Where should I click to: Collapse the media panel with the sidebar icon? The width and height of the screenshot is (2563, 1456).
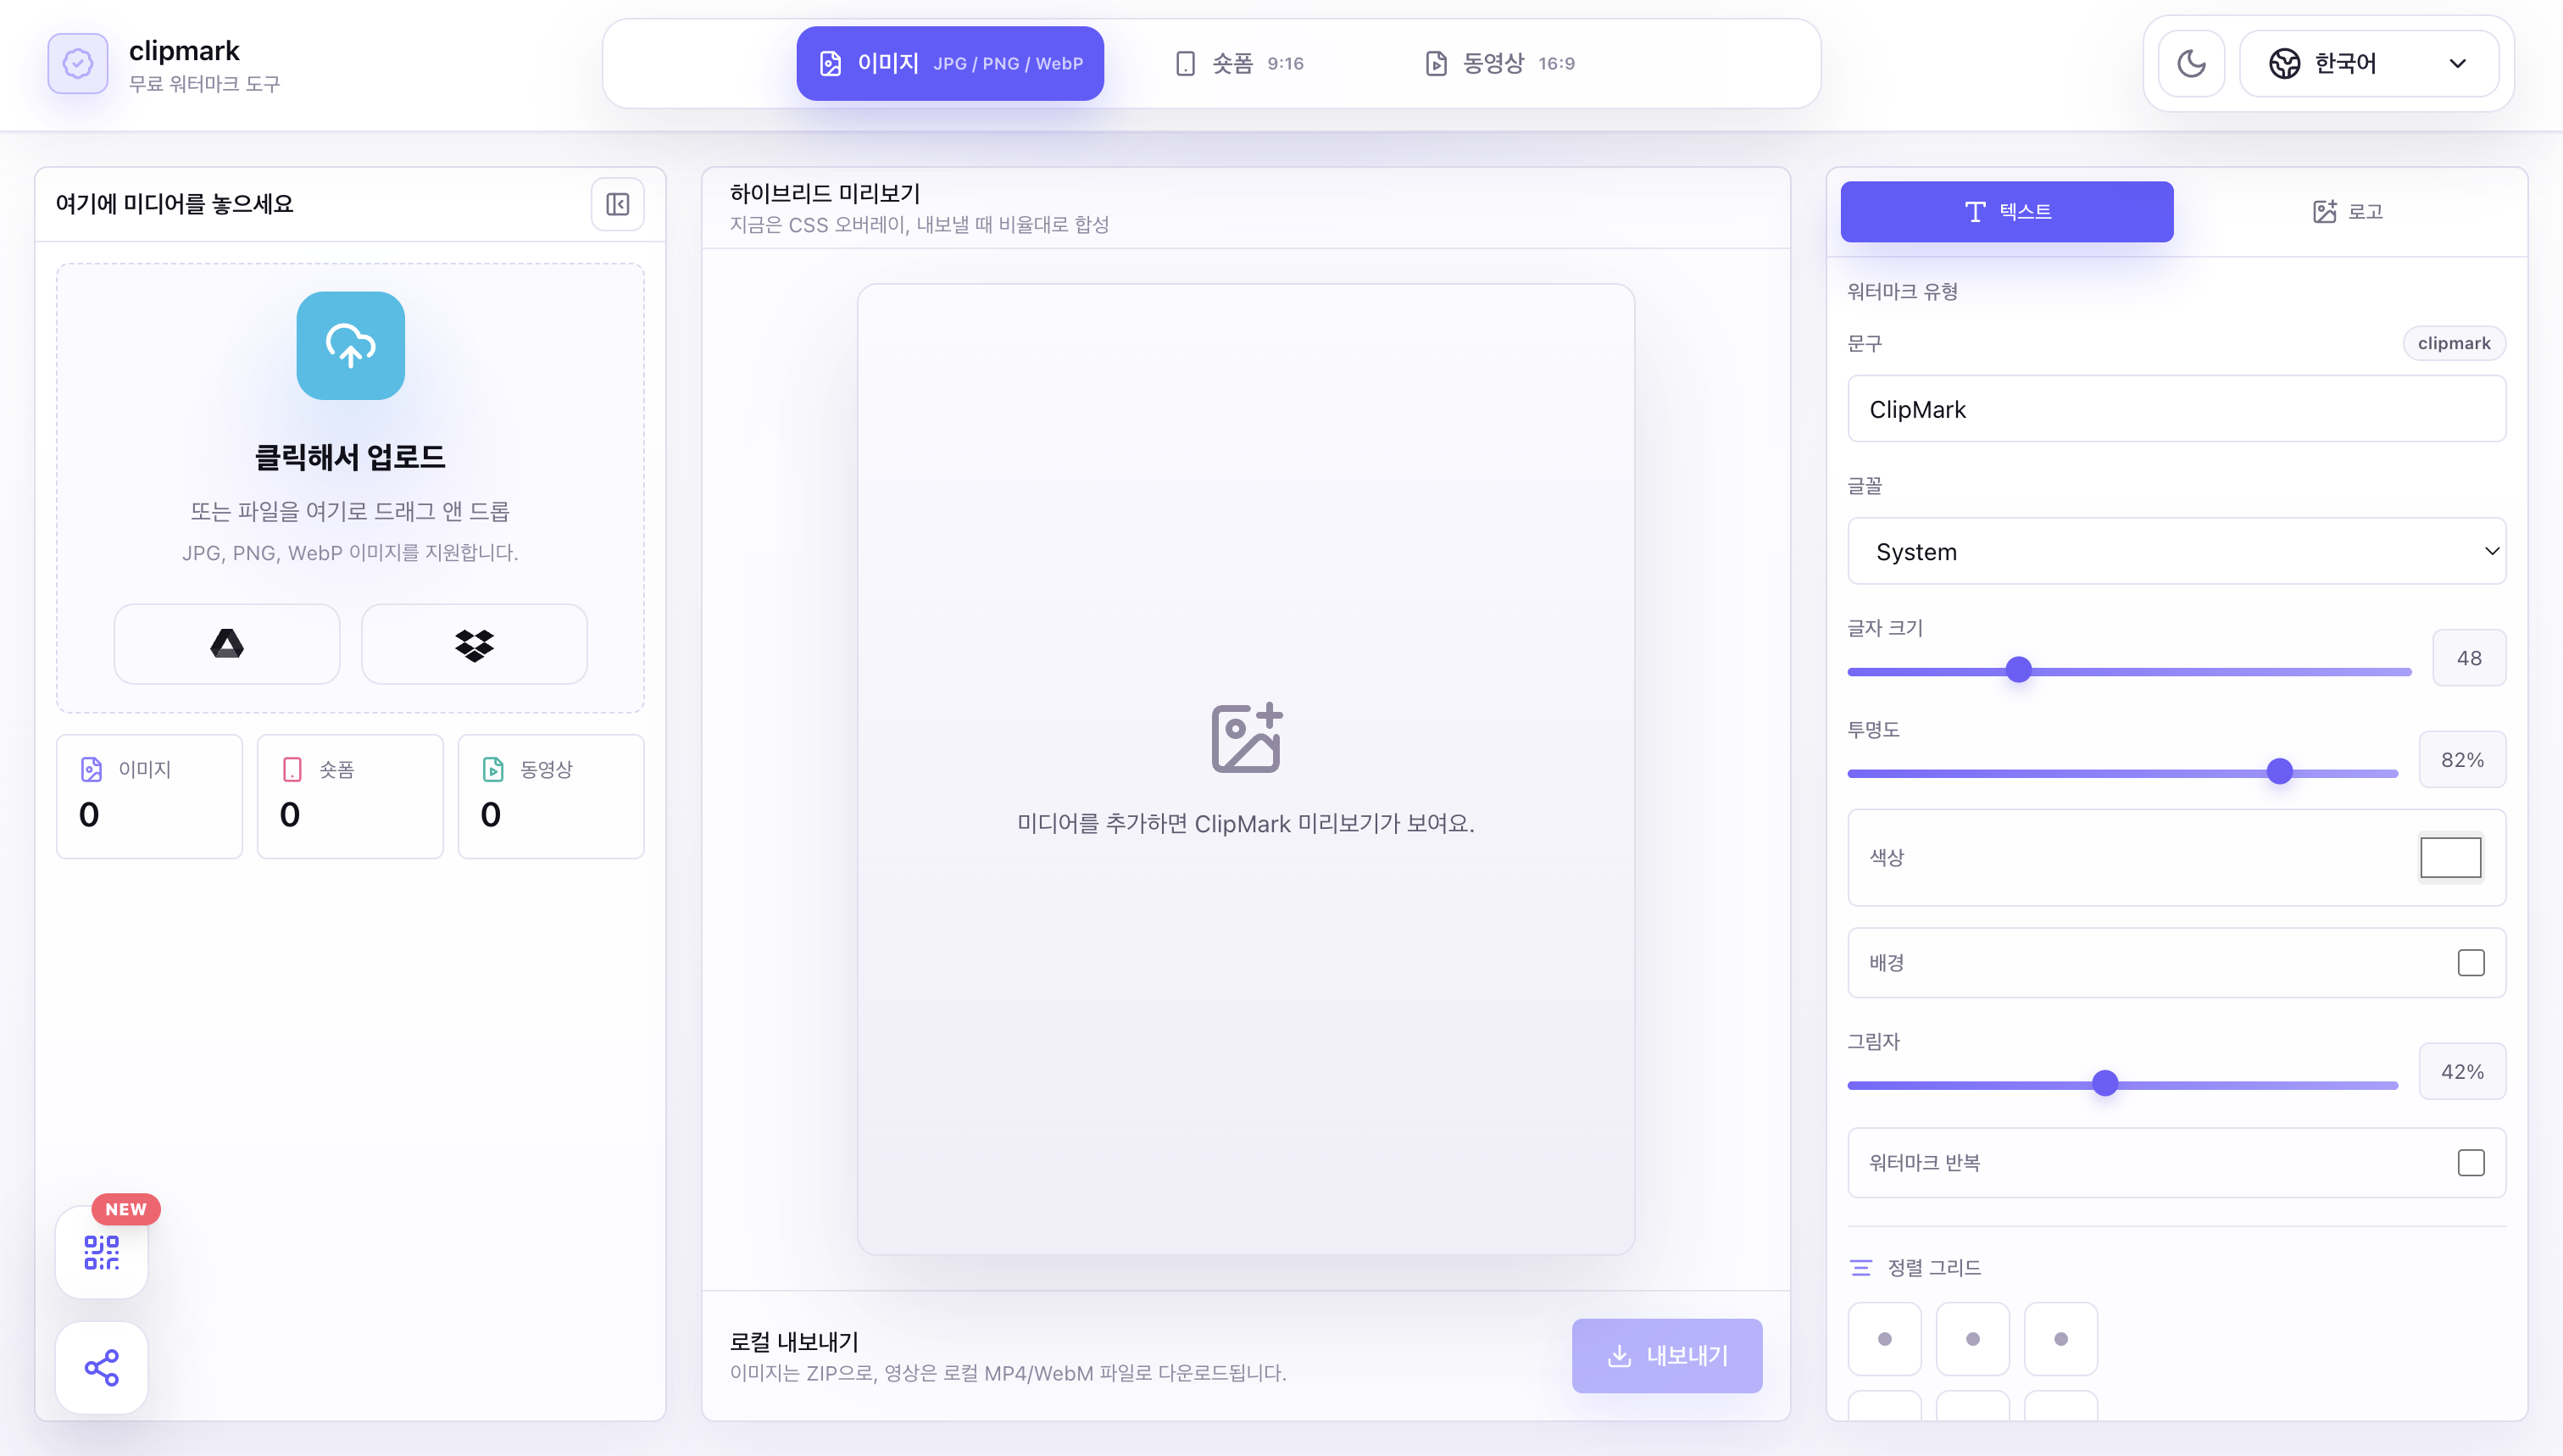(618, 204)
